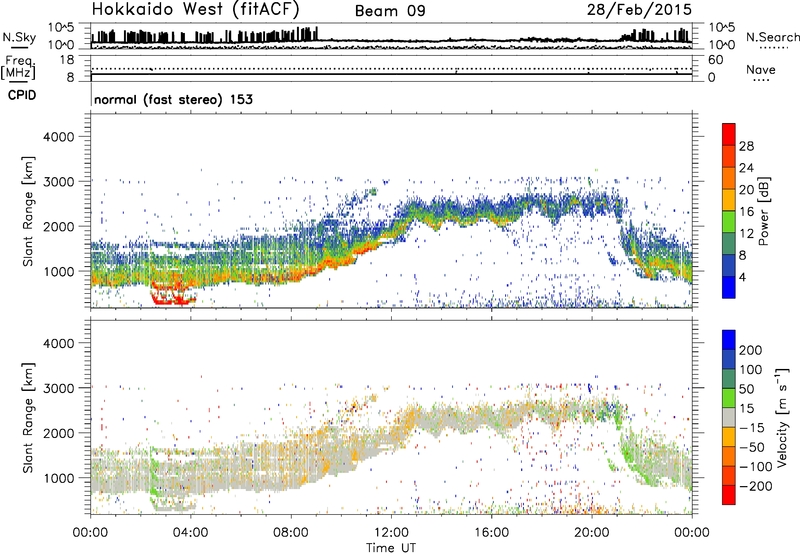Click '3000' on the velocity panel axis
The width and height of the screenshot is (800, 554).
click(59, 388)
